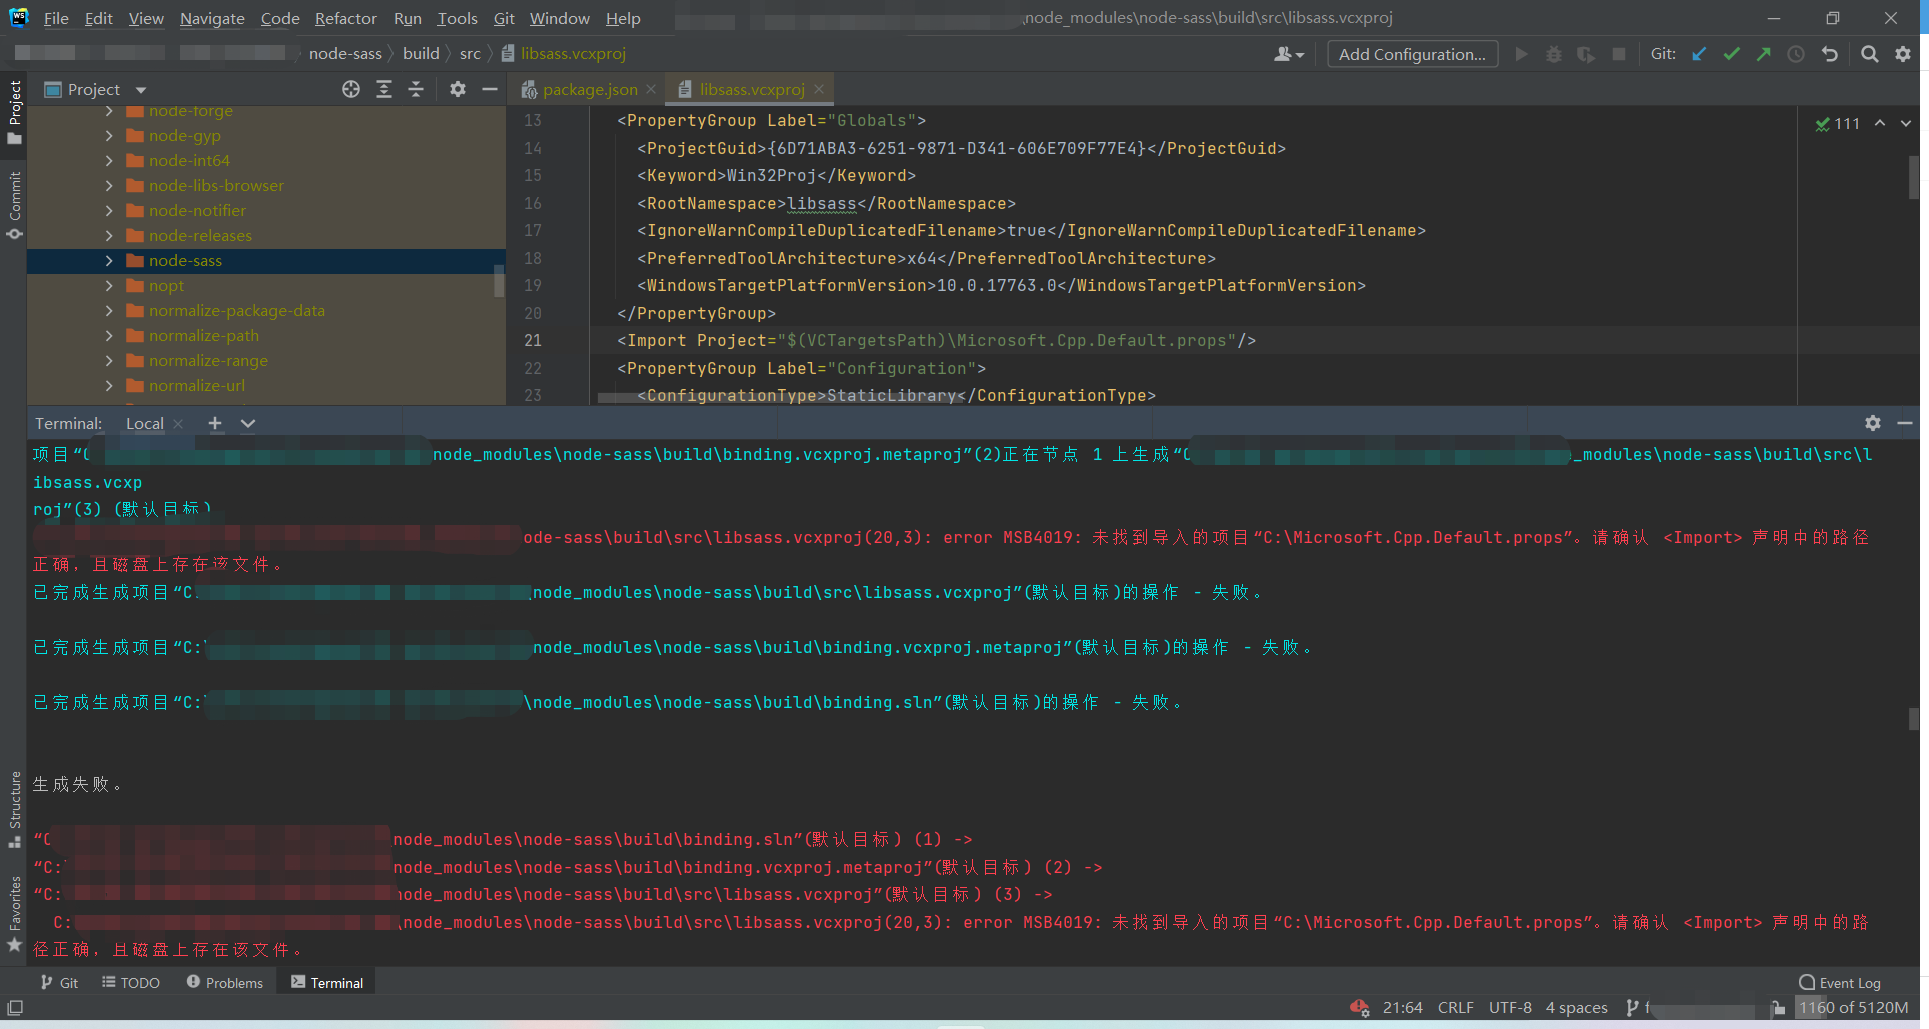Click line 21 Import Project code
The height and width of the screenshot is (1029, 1929).
pyautogui.click(x=936, y=340)
